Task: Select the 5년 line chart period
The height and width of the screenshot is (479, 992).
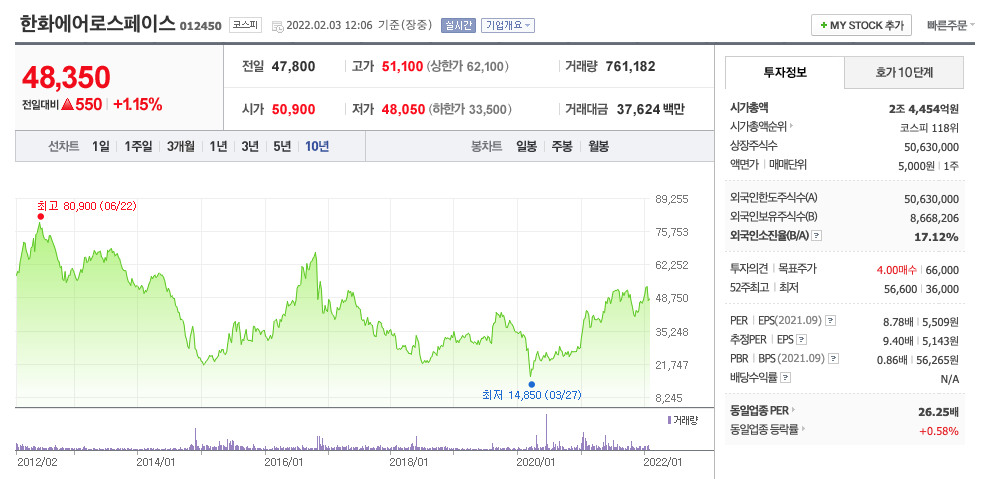Action: click(282, 146)
